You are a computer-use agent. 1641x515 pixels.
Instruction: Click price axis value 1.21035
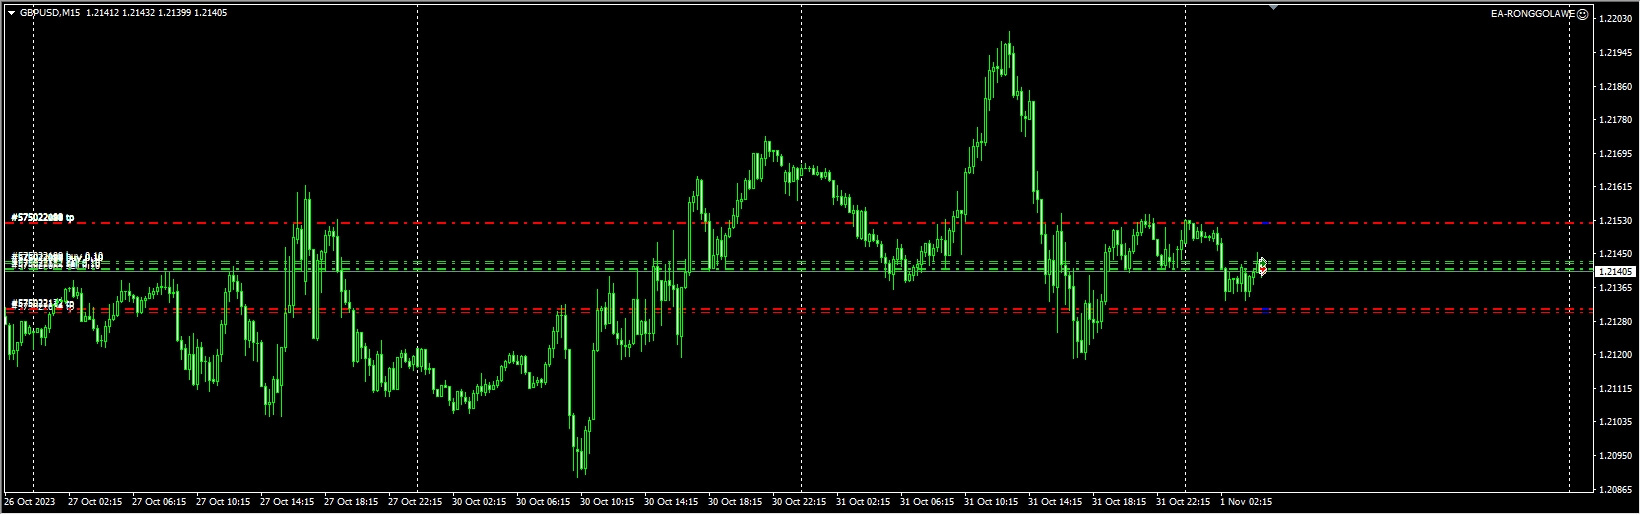(1616, 422)
